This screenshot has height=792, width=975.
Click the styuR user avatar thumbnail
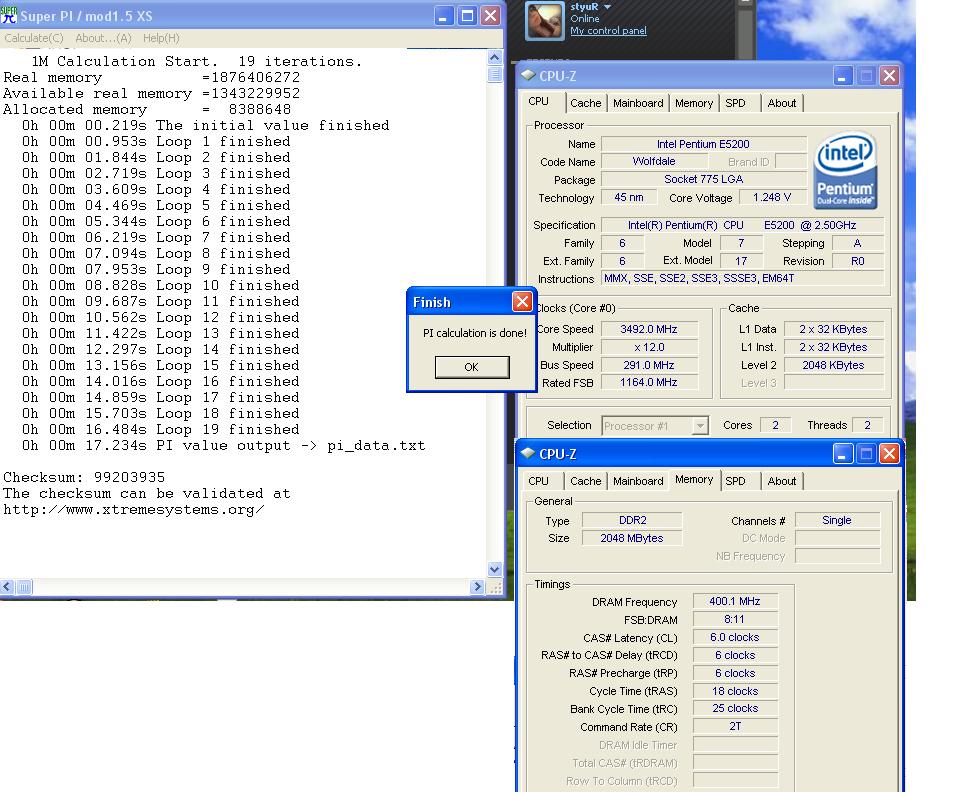pyautogui.click(x=545, y=19)
